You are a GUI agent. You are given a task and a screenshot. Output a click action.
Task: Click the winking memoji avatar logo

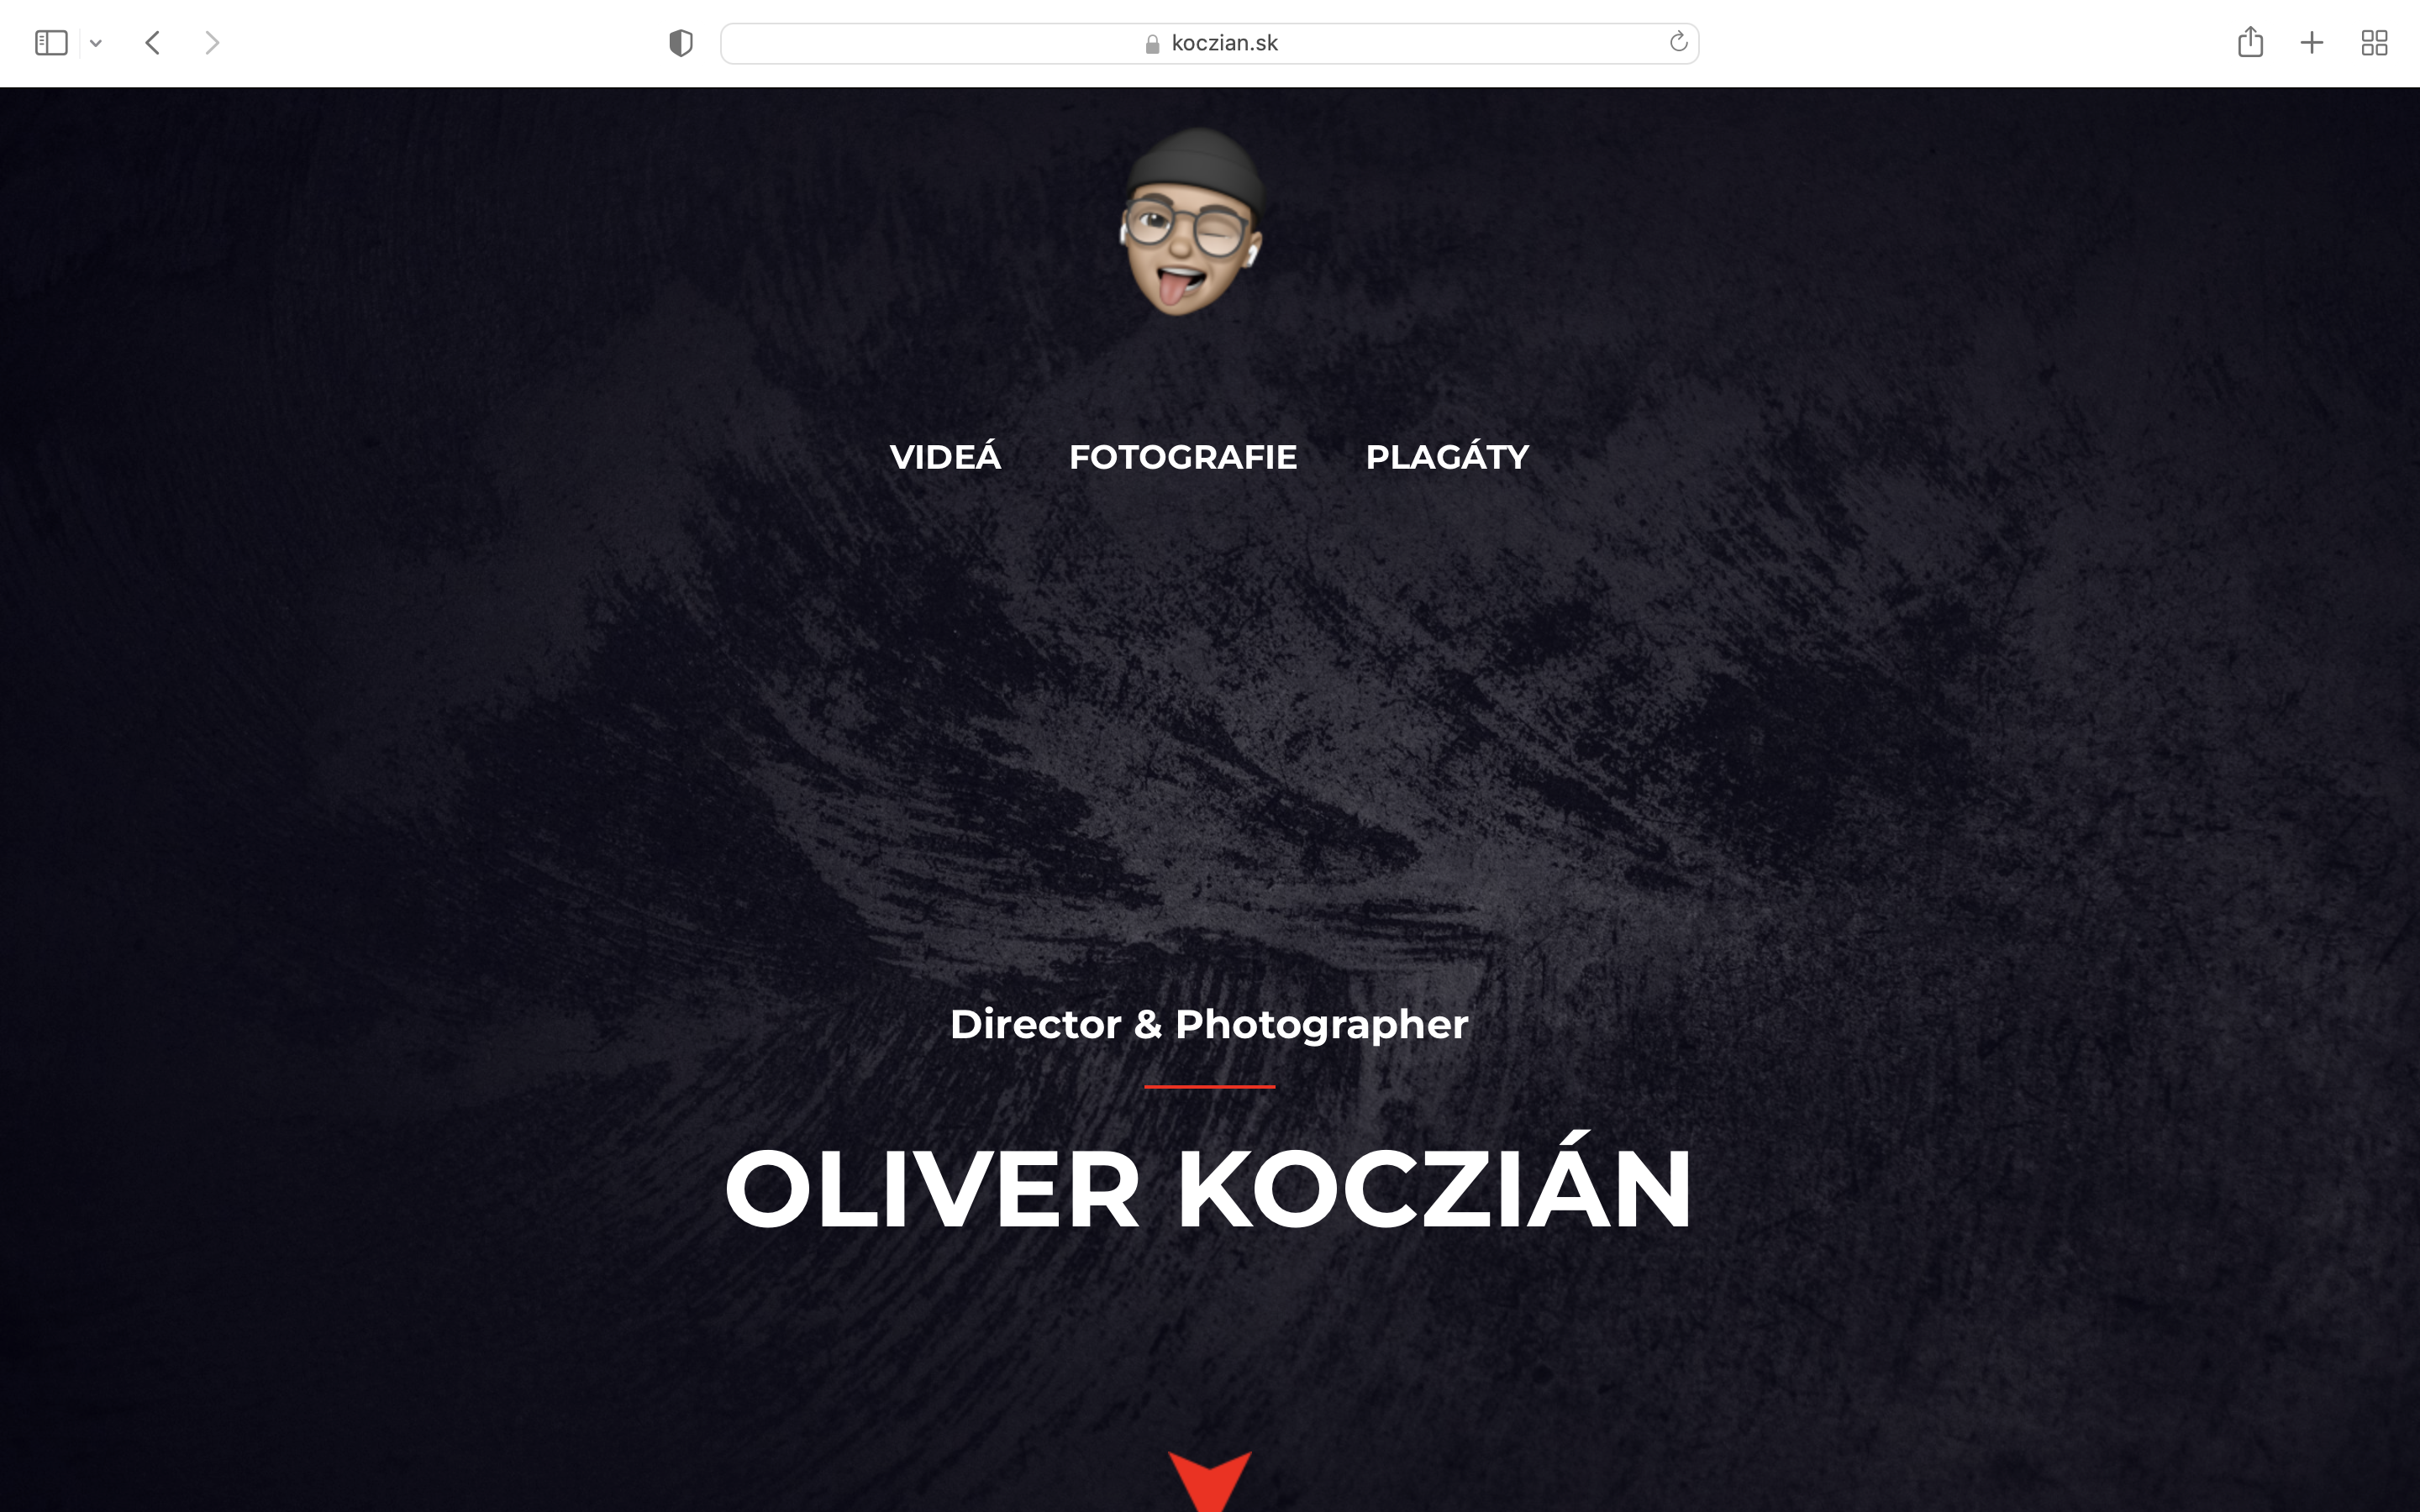click(x=1191, y=221)
